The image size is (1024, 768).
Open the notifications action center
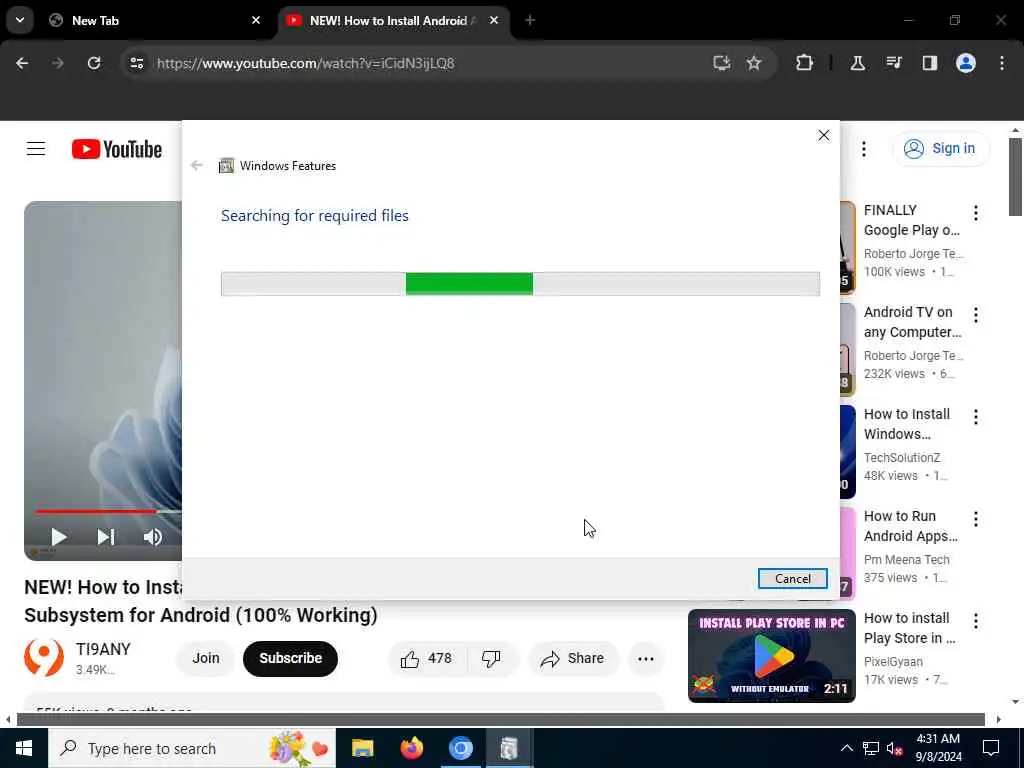pyautogui.click(x=991, y=748)
